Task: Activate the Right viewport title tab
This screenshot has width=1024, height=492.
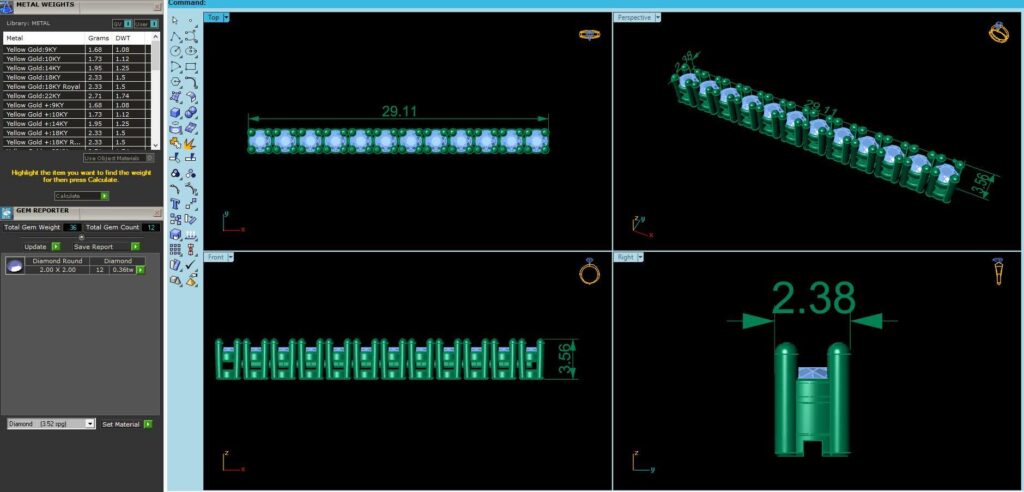Action: 625,257
